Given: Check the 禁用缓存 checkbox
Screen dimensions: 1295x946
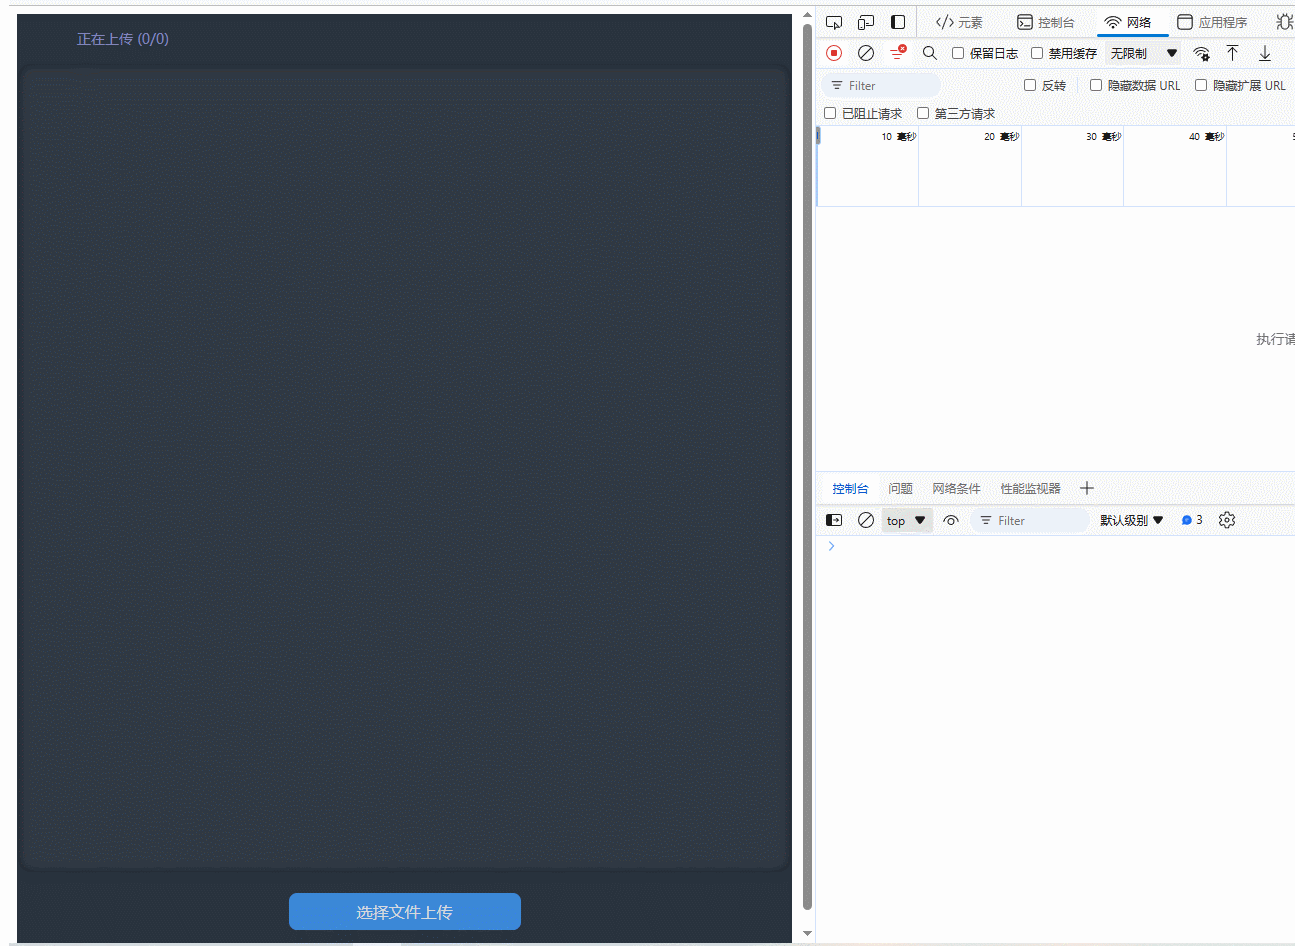Looking at the screenshot, I should click(x=1037, y=53).
